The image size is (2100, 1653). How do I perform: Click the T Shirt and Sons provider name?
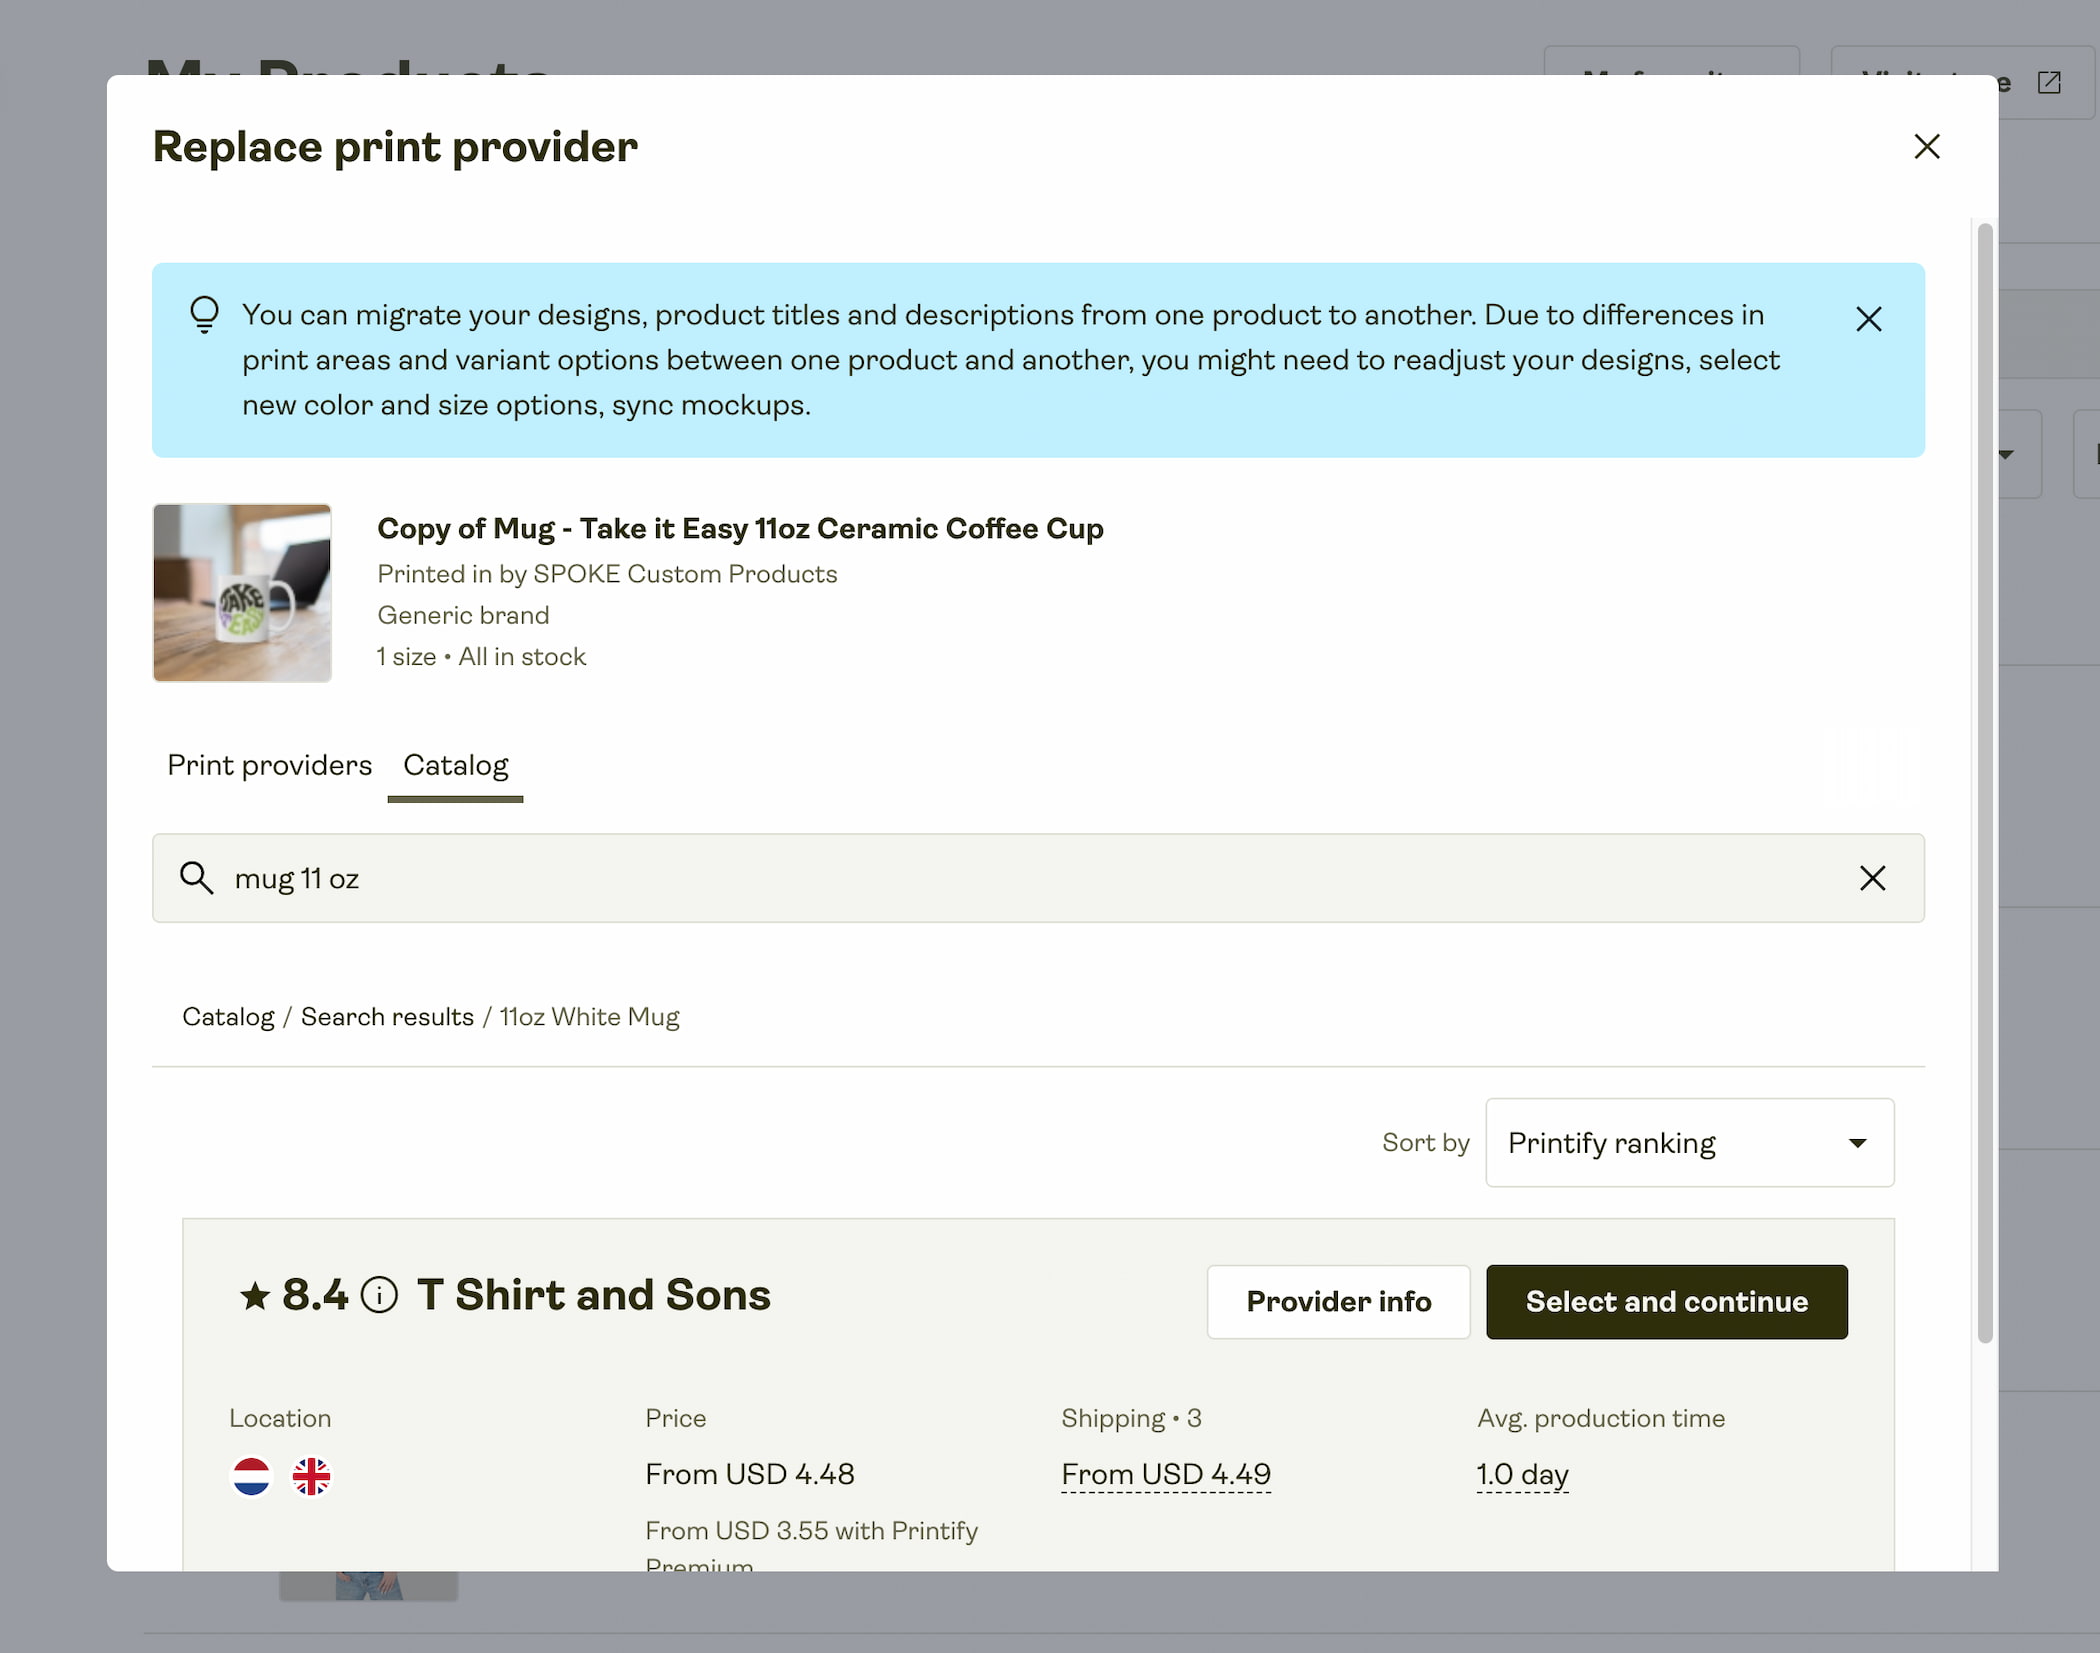coord(594,1294)
